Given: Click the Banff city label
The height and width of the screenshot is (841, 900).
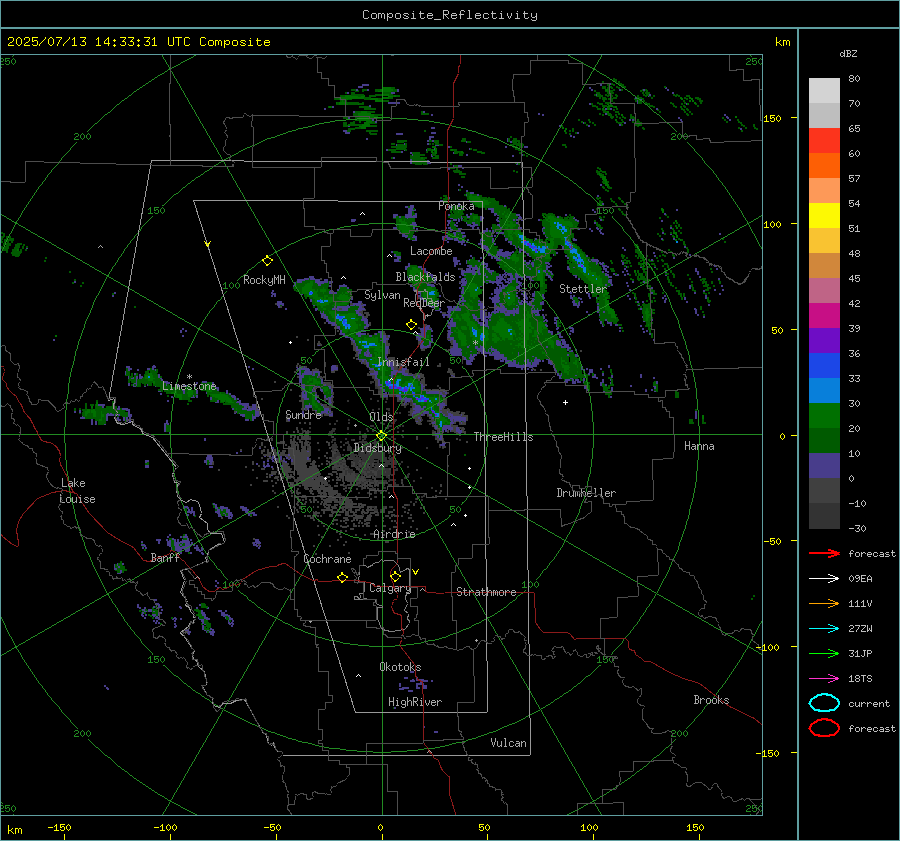Looking at the screenshot, I should coord(165,558).
